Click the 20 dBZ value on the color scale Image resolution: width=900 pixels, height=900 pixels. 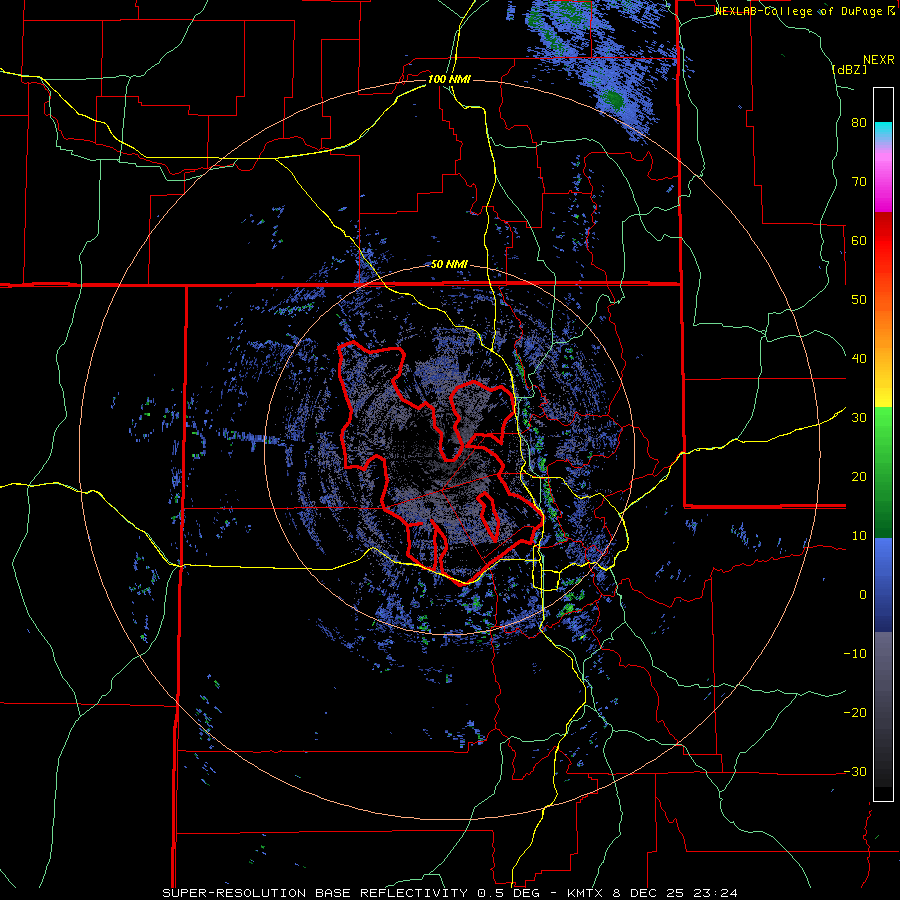[x=859, y=476]
